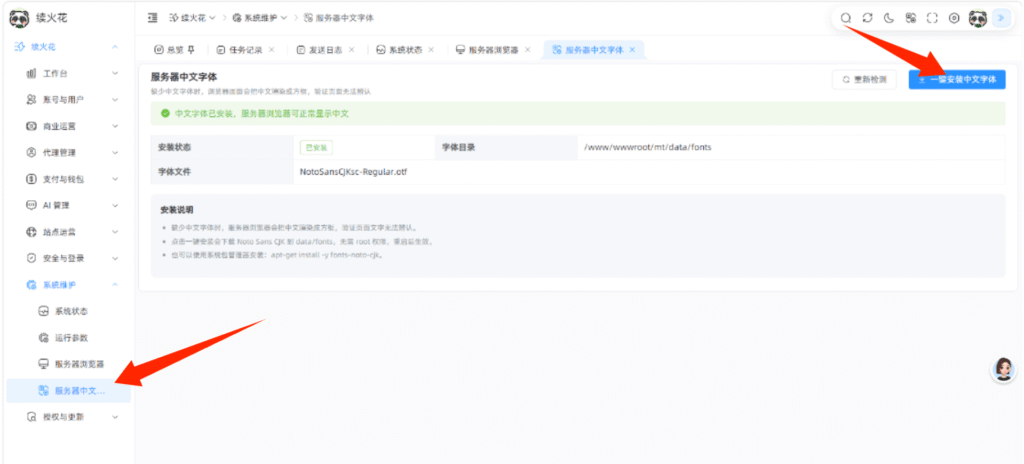The height and width of the screenshot is (464, 1024).
Task: Click the layout icon beside the moon icon
Action: click(910, 18)
